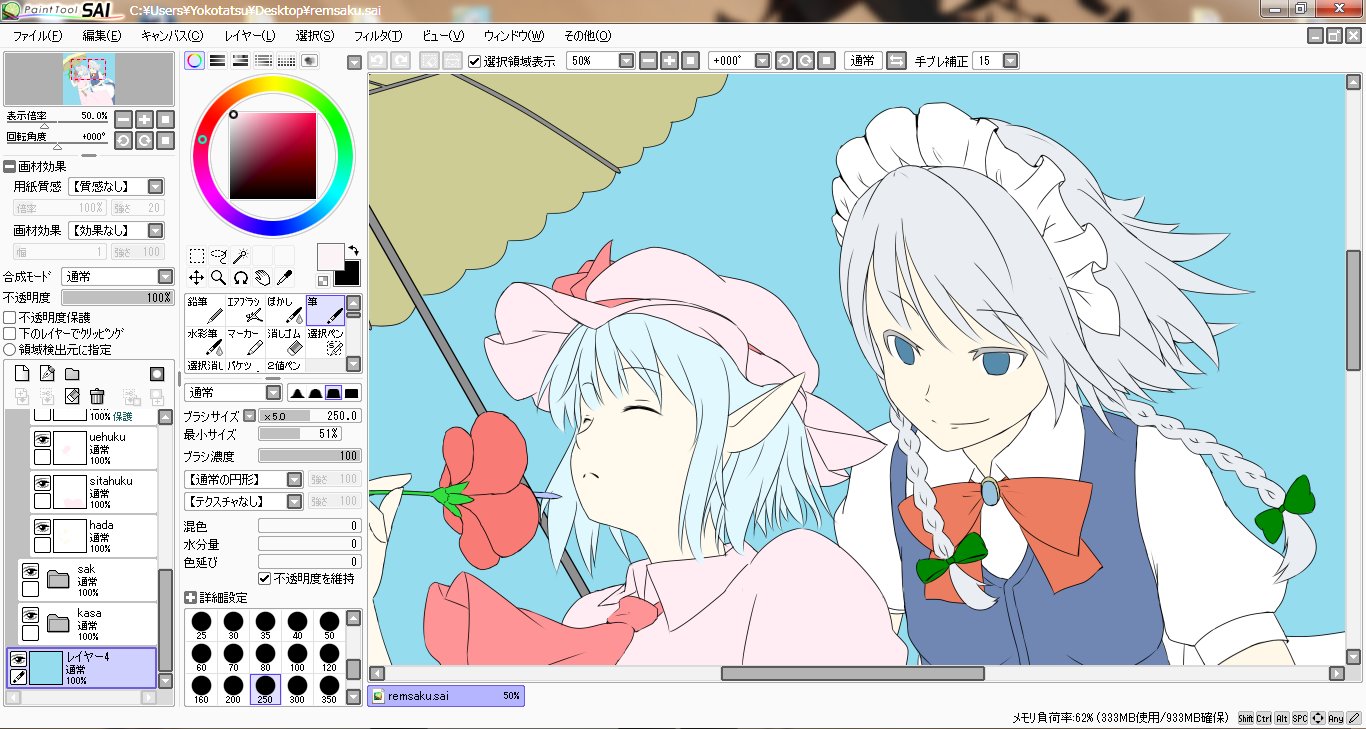Select the レイヤー4 layer thumbnail
Screen dimensions: 1366x729
[46, 667]
